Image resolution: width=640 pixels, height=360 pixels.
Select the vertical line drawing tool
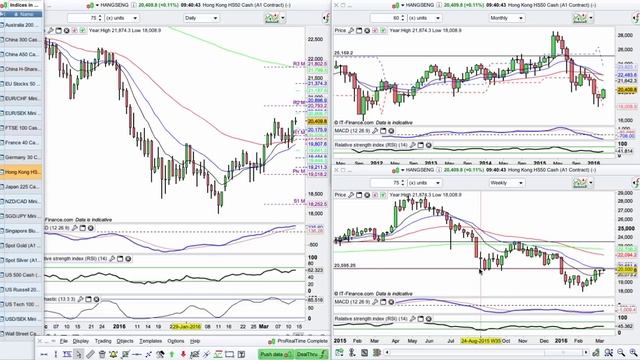pos(56,354)
